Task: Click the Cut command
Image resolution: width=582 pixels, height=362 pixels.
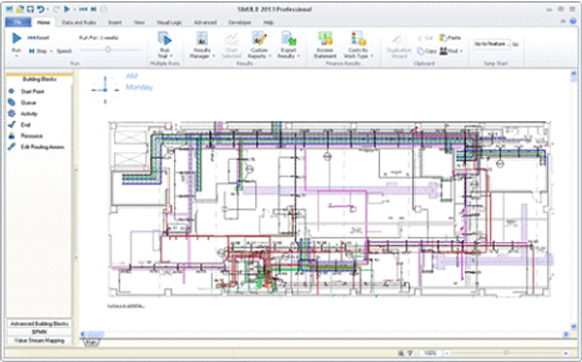Action: [x=425, y=38]
